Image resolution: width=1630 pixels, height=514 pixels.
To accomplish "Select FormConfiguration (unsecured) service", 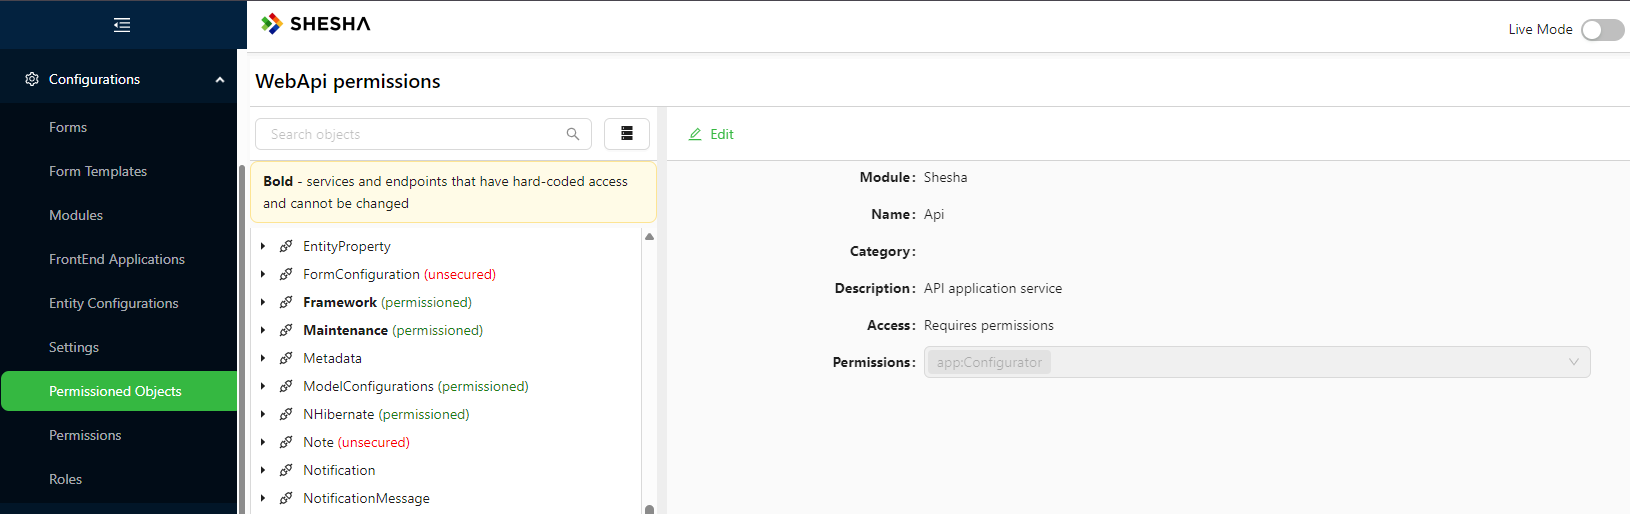I will [400, 274].
